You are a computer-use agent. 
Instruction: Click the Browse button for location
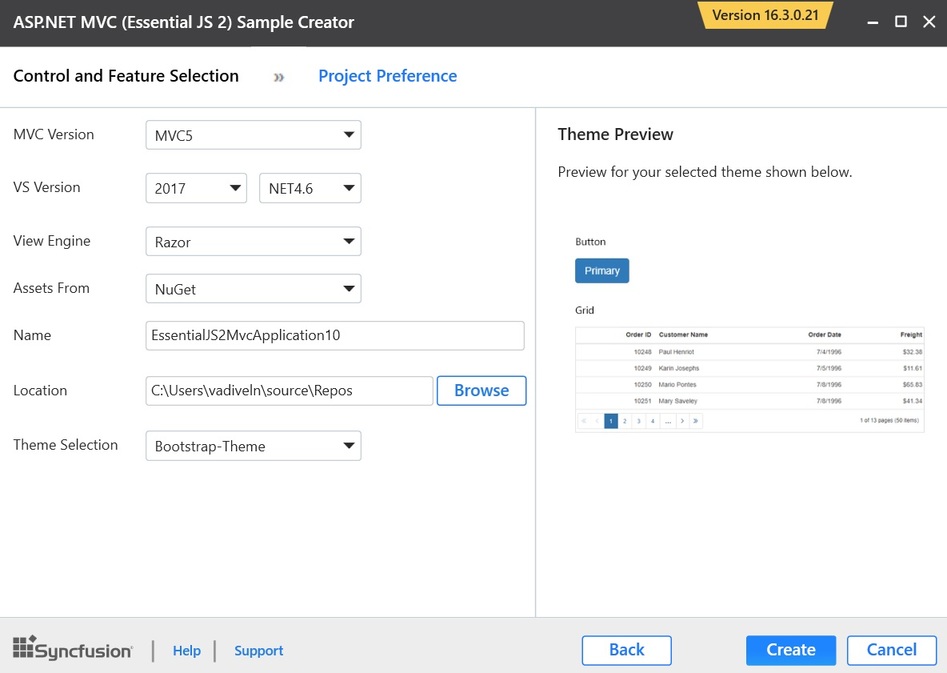point(481,391)
